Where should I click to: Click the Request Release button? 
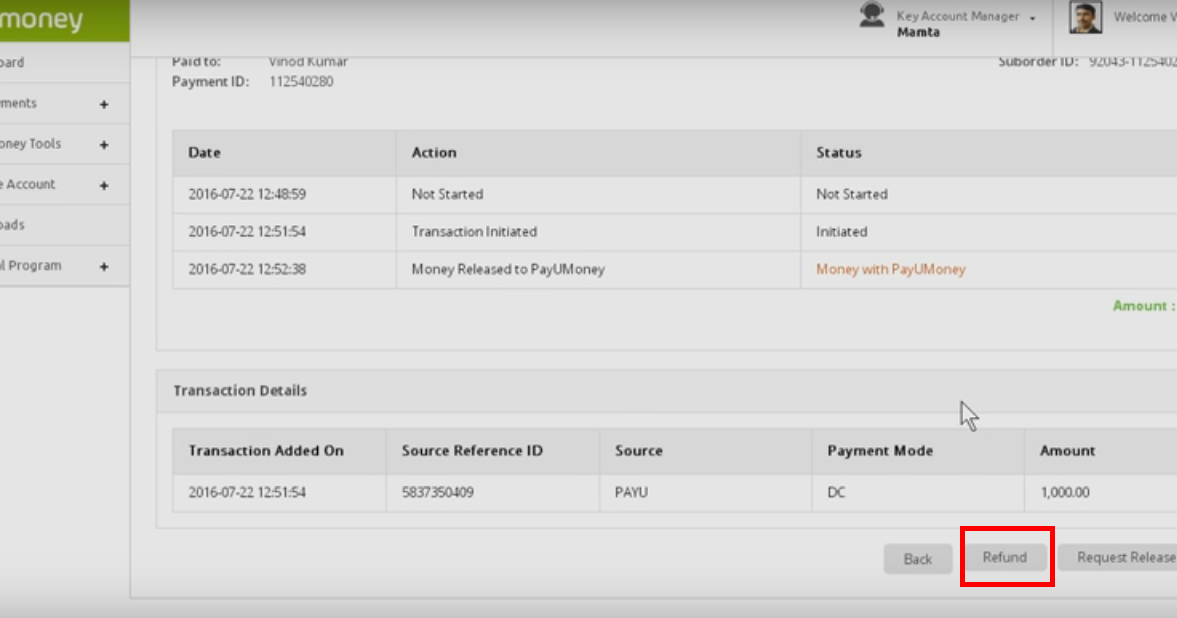[x=1125, y=557]
